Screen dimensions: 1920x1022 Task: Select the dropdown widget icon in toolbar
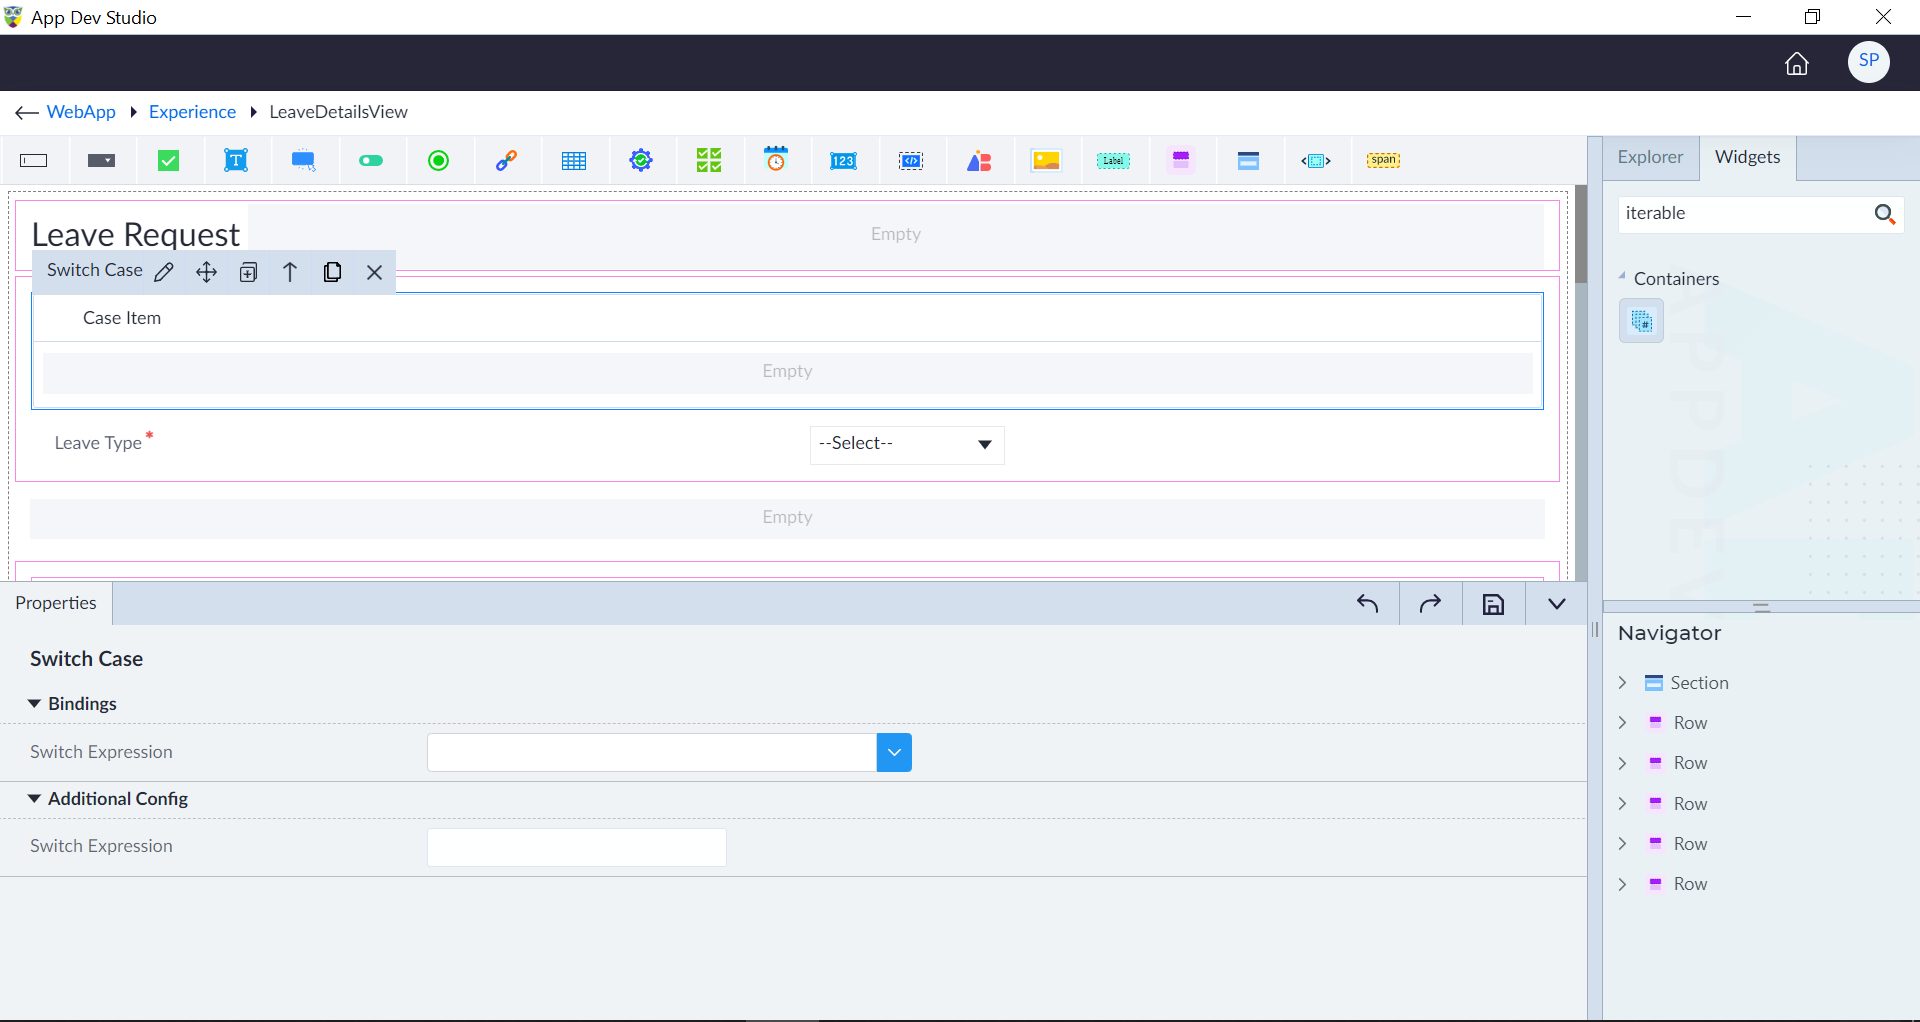point(101,161)
